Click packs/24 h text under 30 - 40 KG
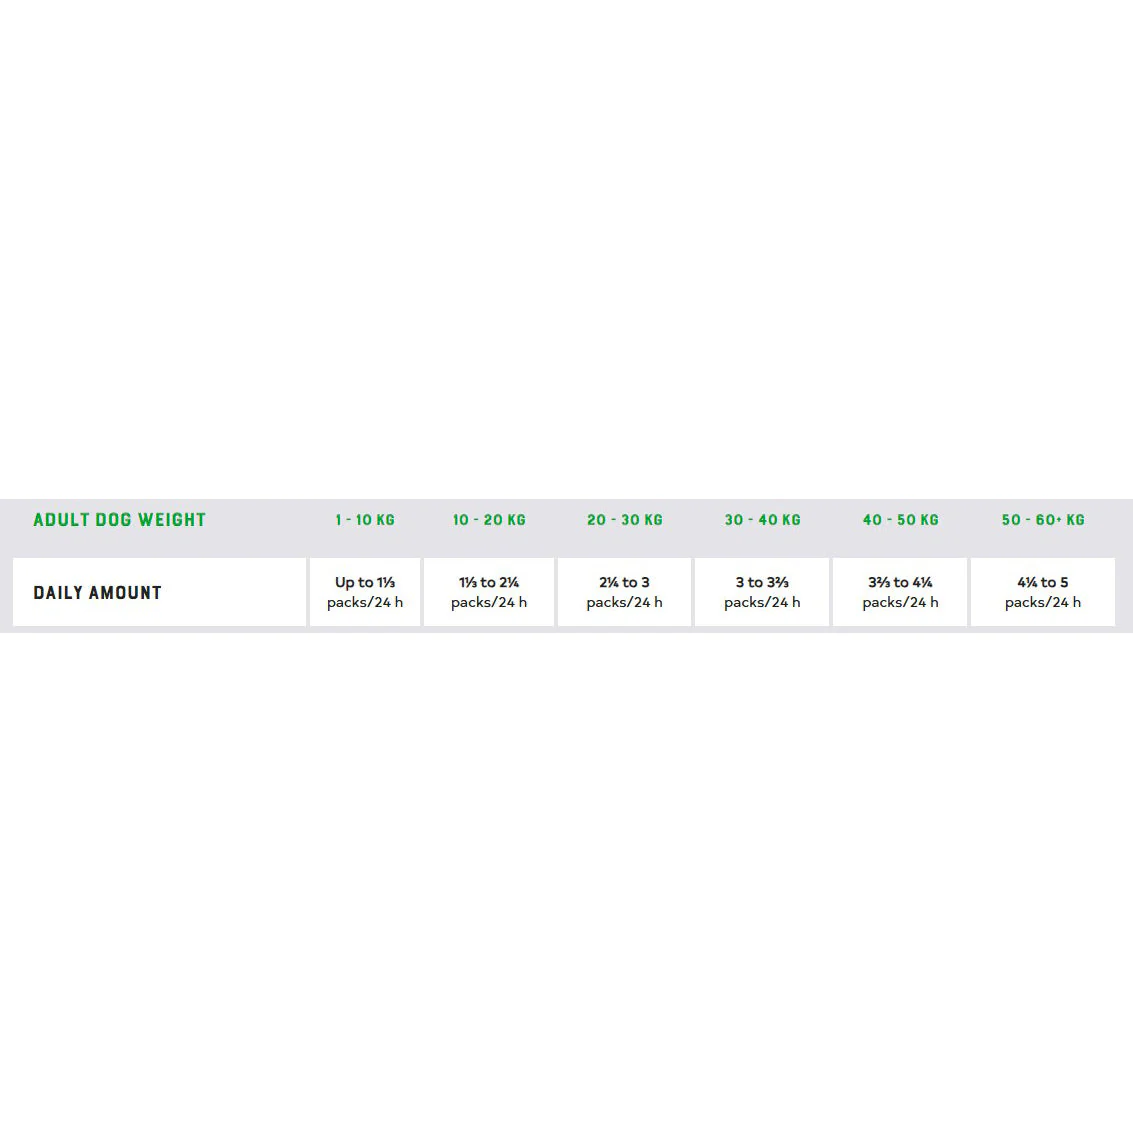Viewport: 1133px width, 1133px height. pos(762,603)
